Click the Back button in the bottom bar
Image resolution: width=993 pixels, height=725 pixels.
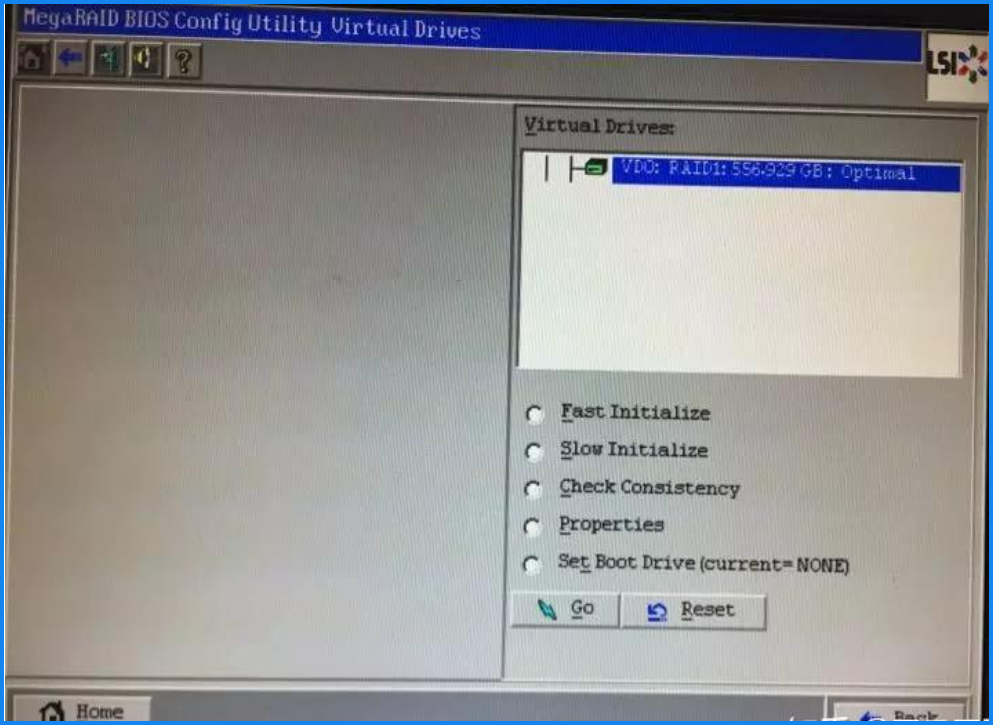click(x=899, y=714)
